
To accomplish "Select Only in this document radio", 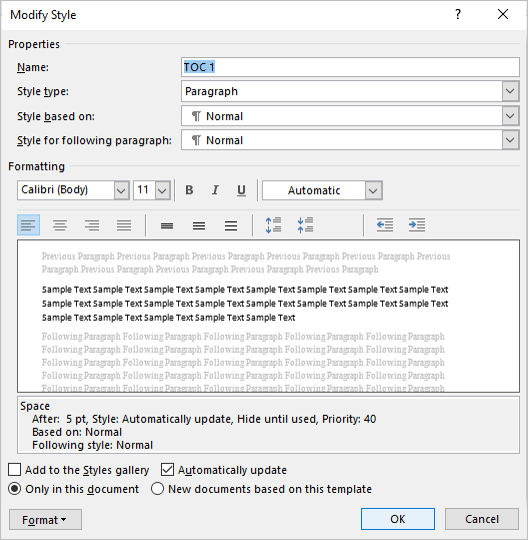I will pos(14,489).
